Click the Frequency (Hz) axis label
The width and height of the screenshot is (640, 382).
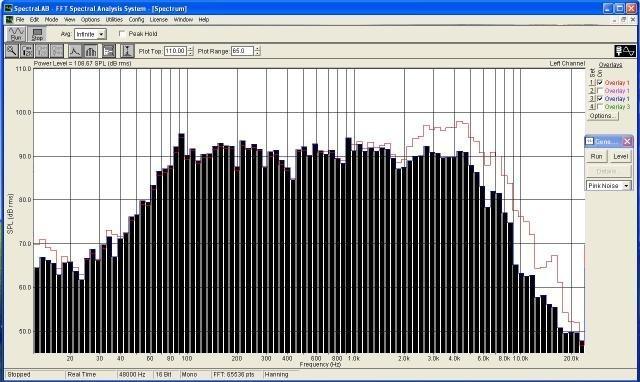pyautogui.click(x=320, y=364)
